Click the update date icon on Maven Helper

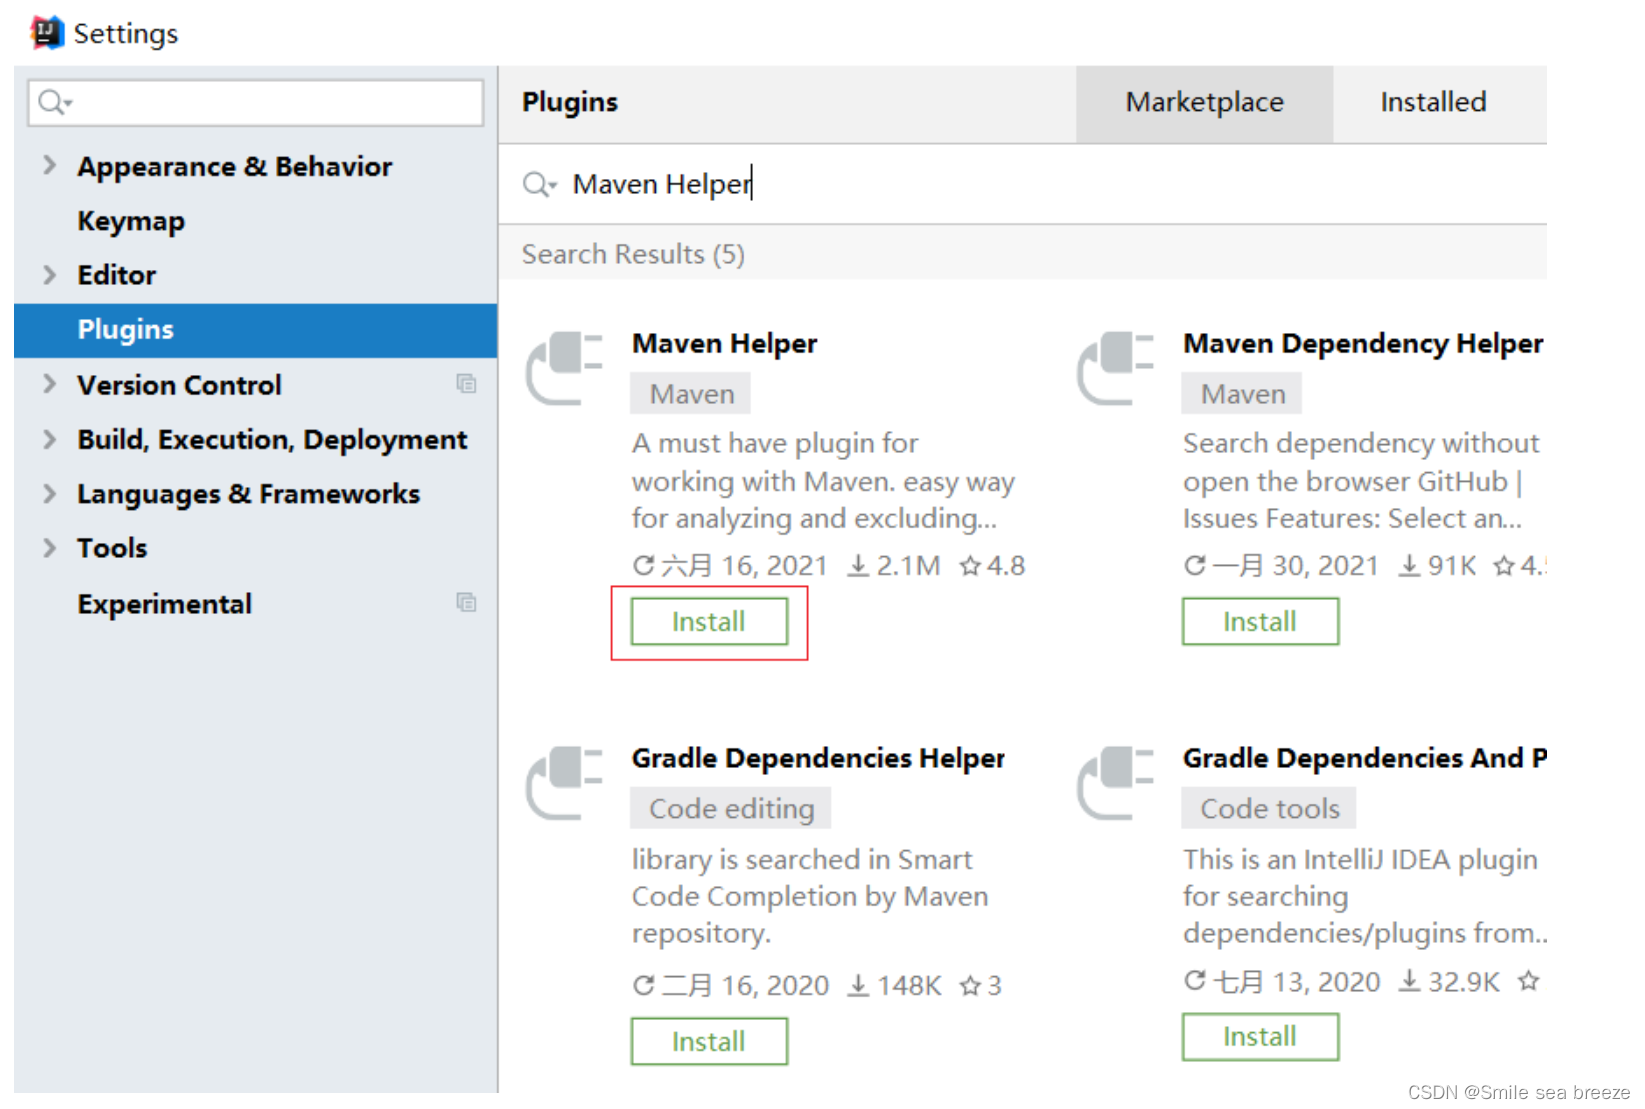[644, 566]
